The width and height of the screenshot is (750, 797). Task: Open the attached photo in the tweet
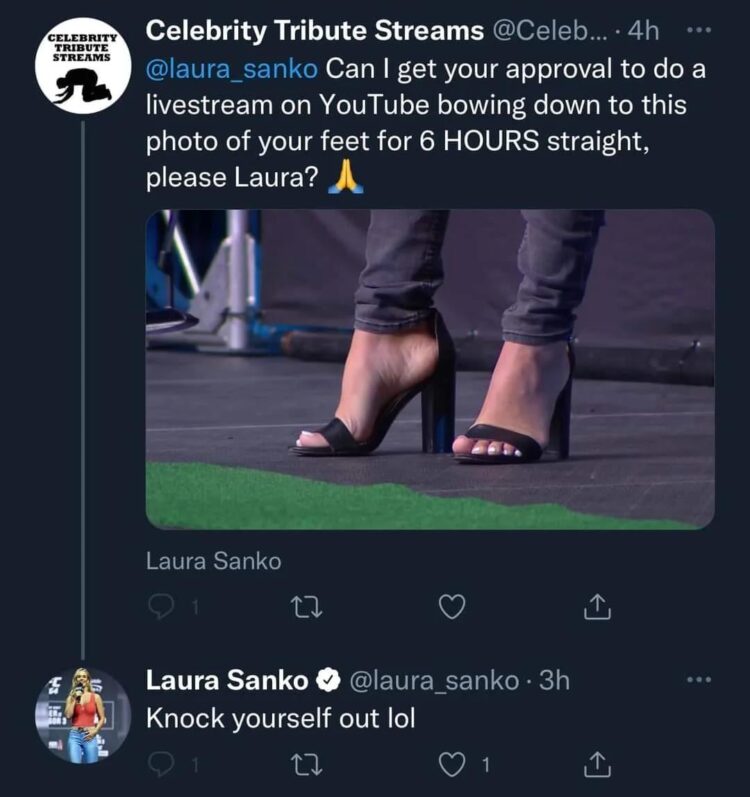pyautogui.click(x=430, y=368)
